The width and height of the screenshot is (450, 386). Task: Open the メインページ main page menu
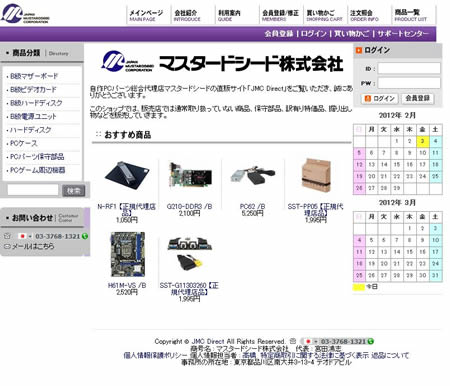point(146,15)
